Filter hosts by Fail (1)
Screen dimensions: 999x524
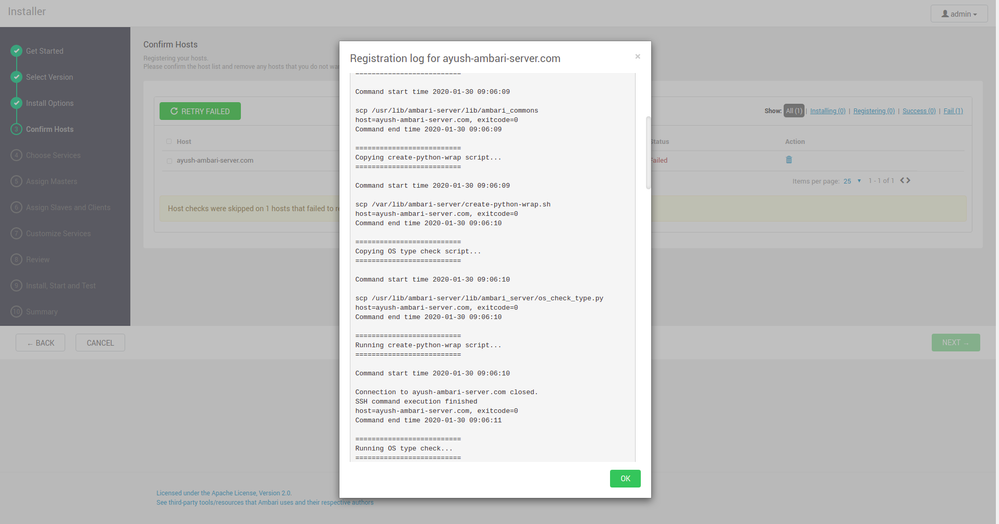coord(953,111)
